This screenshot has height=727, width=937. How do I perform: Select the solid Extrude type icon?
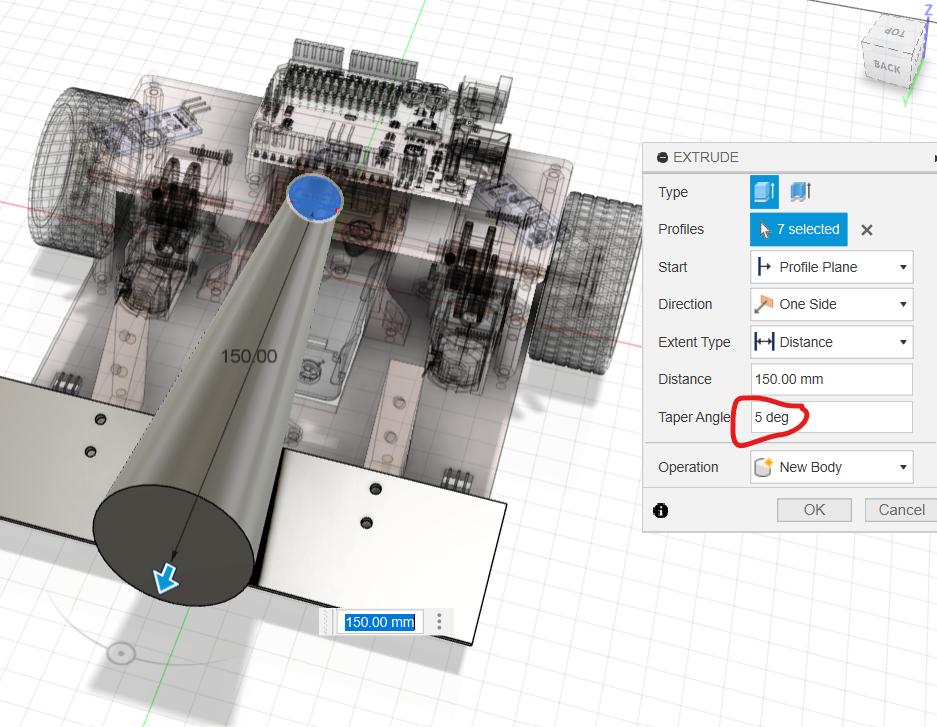[x=764, y=192]
